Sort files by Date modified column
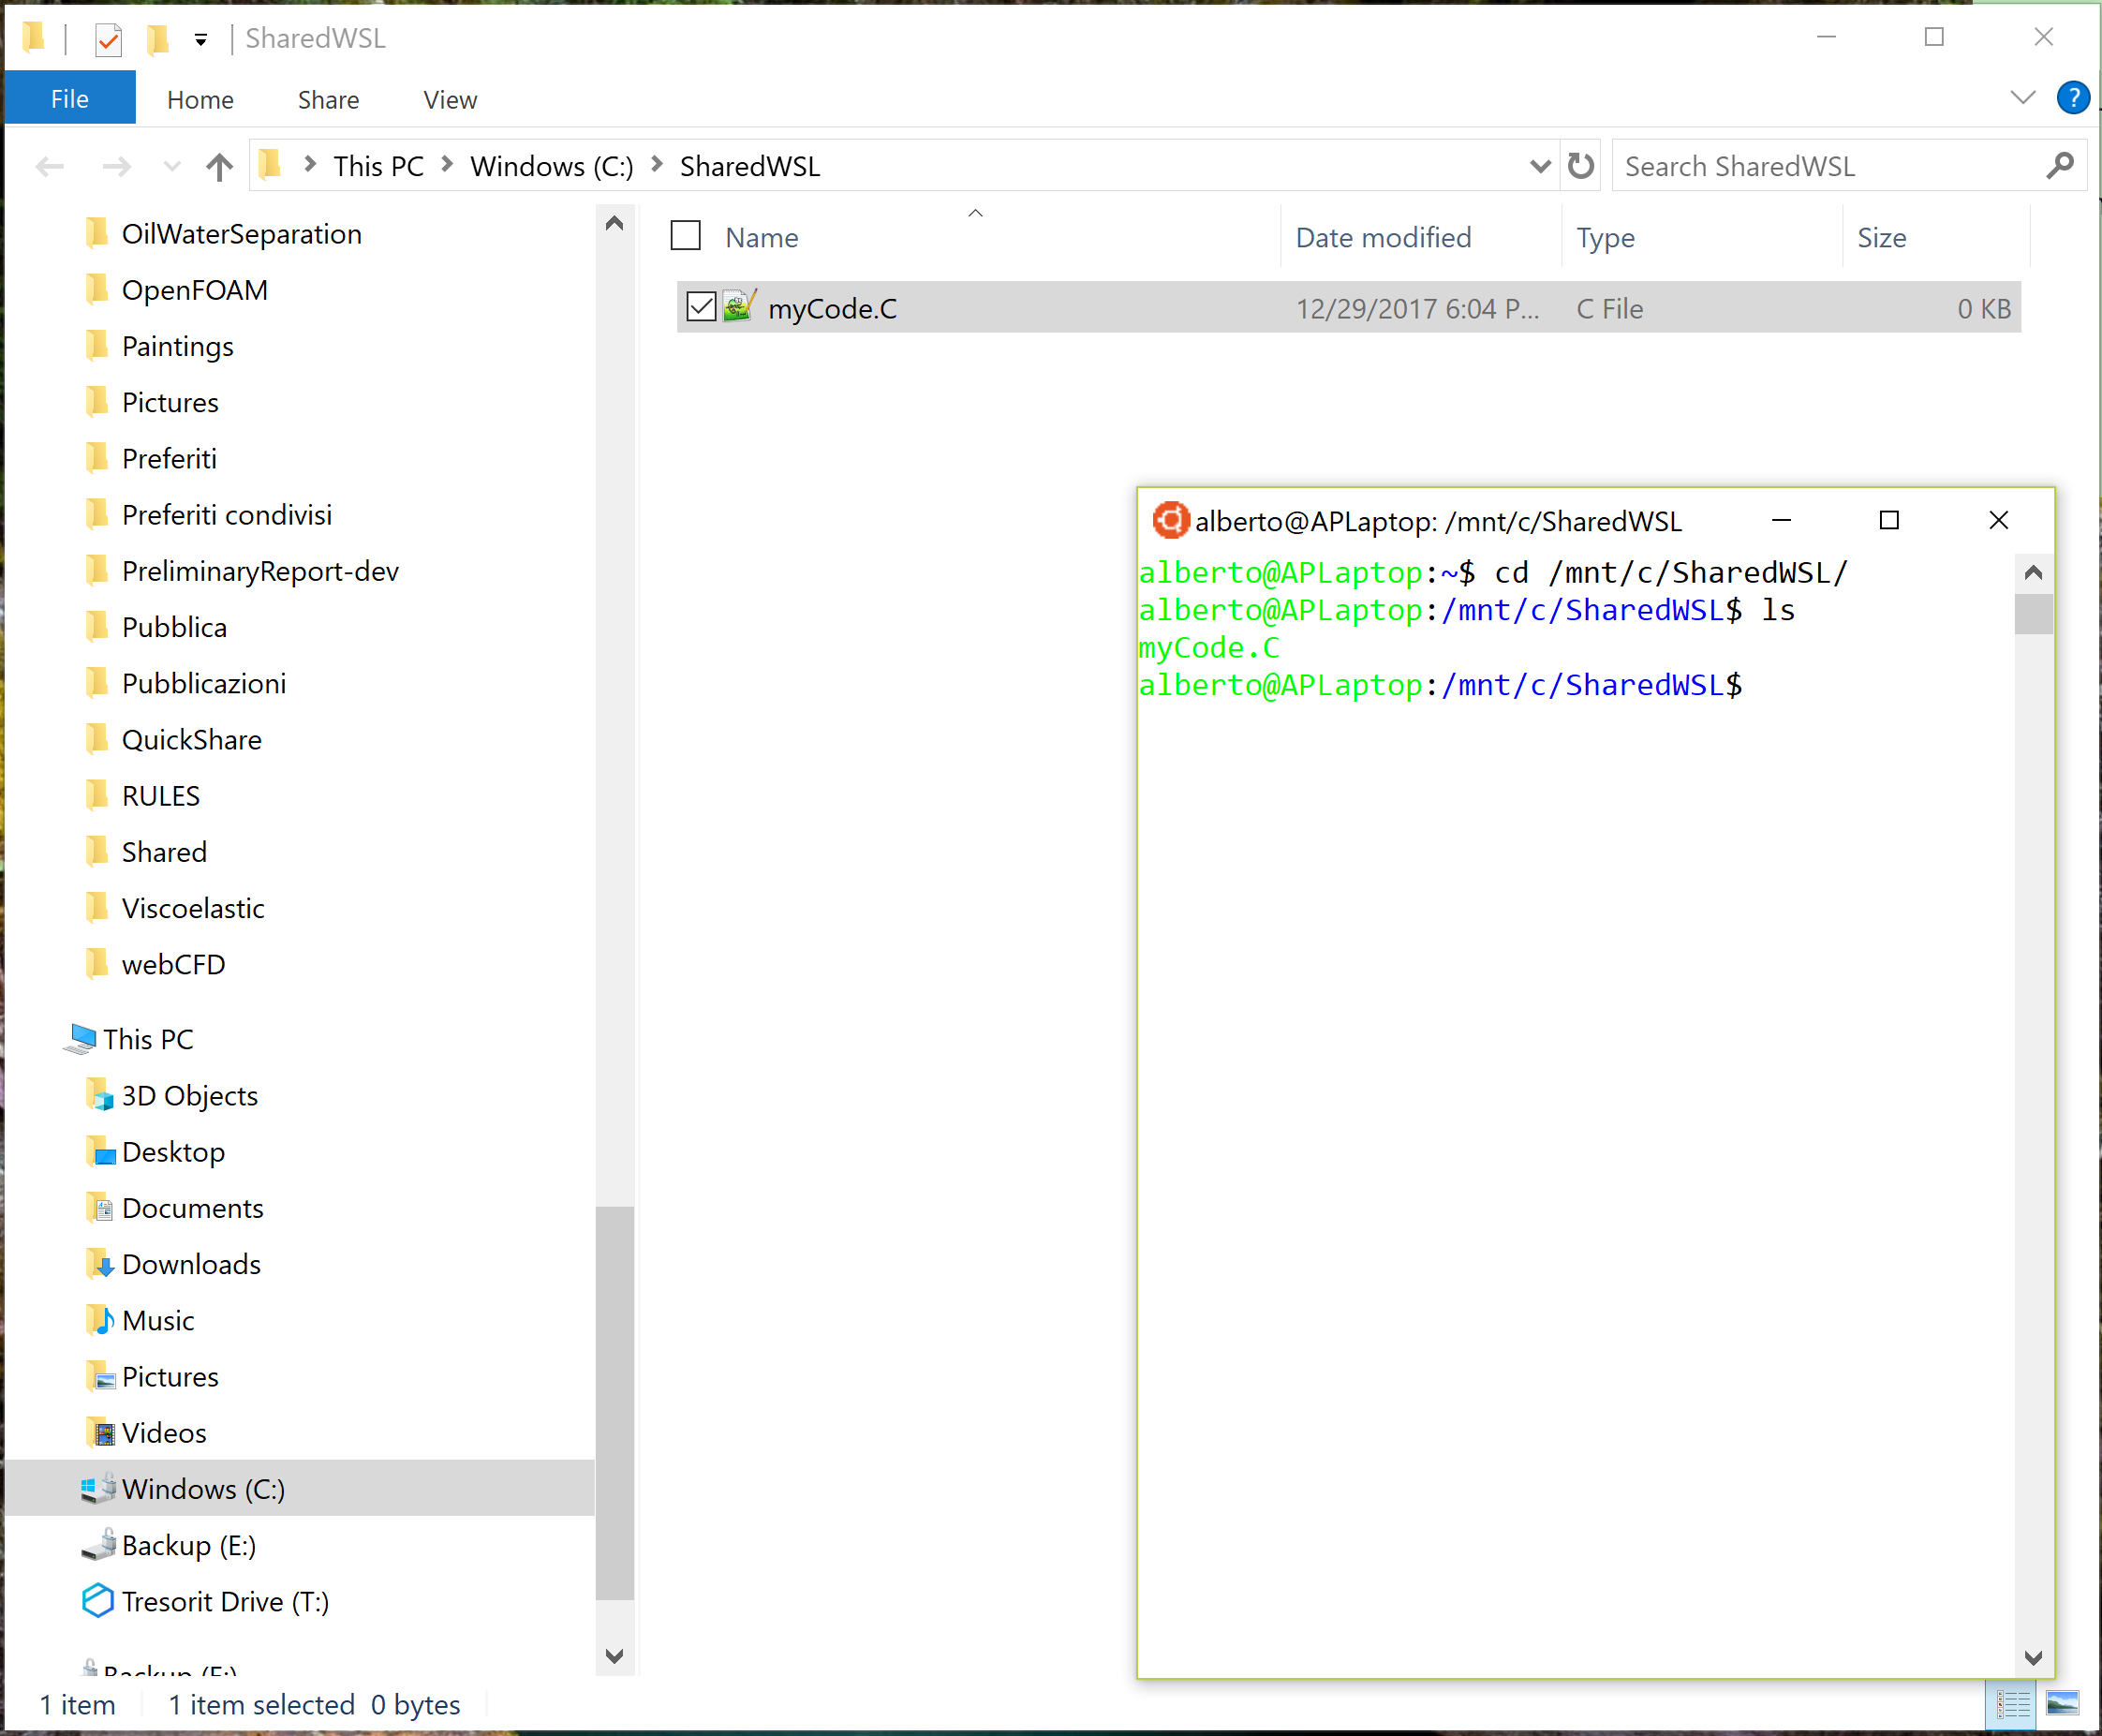 tap(1383, 238)
